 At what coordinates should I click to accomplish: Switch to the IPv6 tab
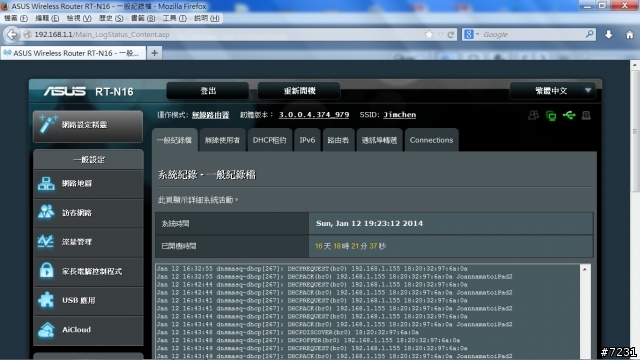[x=307, y=140]
